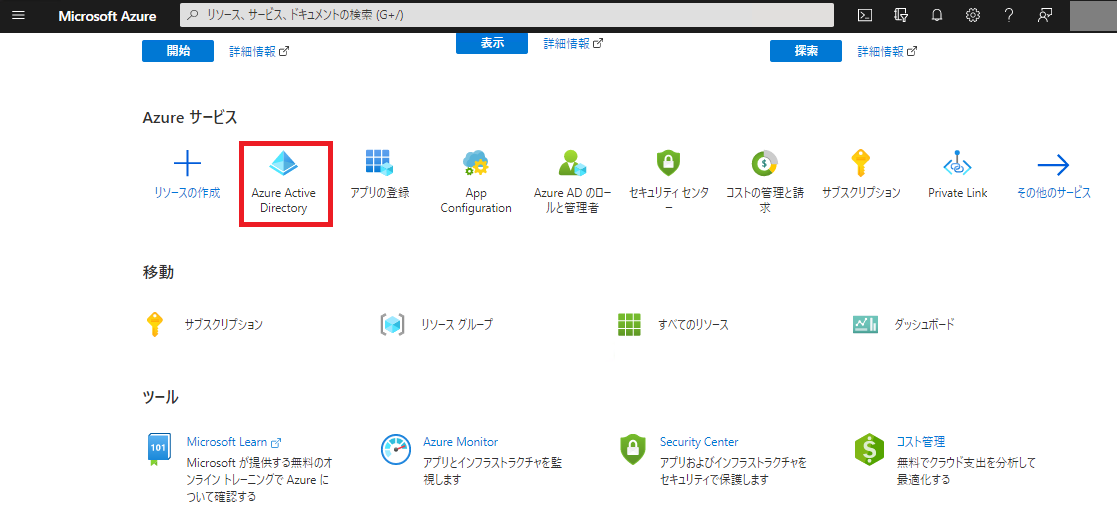Open the account avatar in top-right corner

click(1093, 16)
